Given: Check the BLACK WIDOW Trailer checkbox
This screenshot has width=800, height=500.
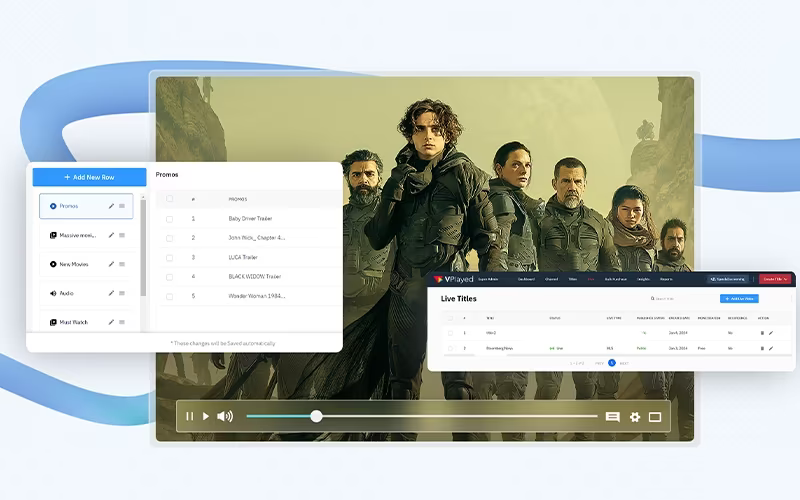Looking at the screenshot, I should coord(169,277).
